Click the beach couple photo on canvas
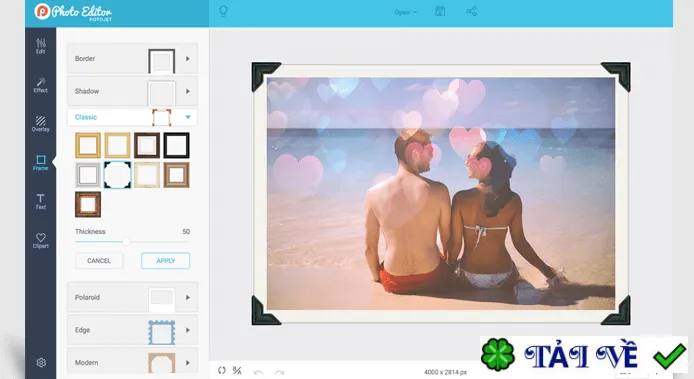 click(x=441, y=193)
